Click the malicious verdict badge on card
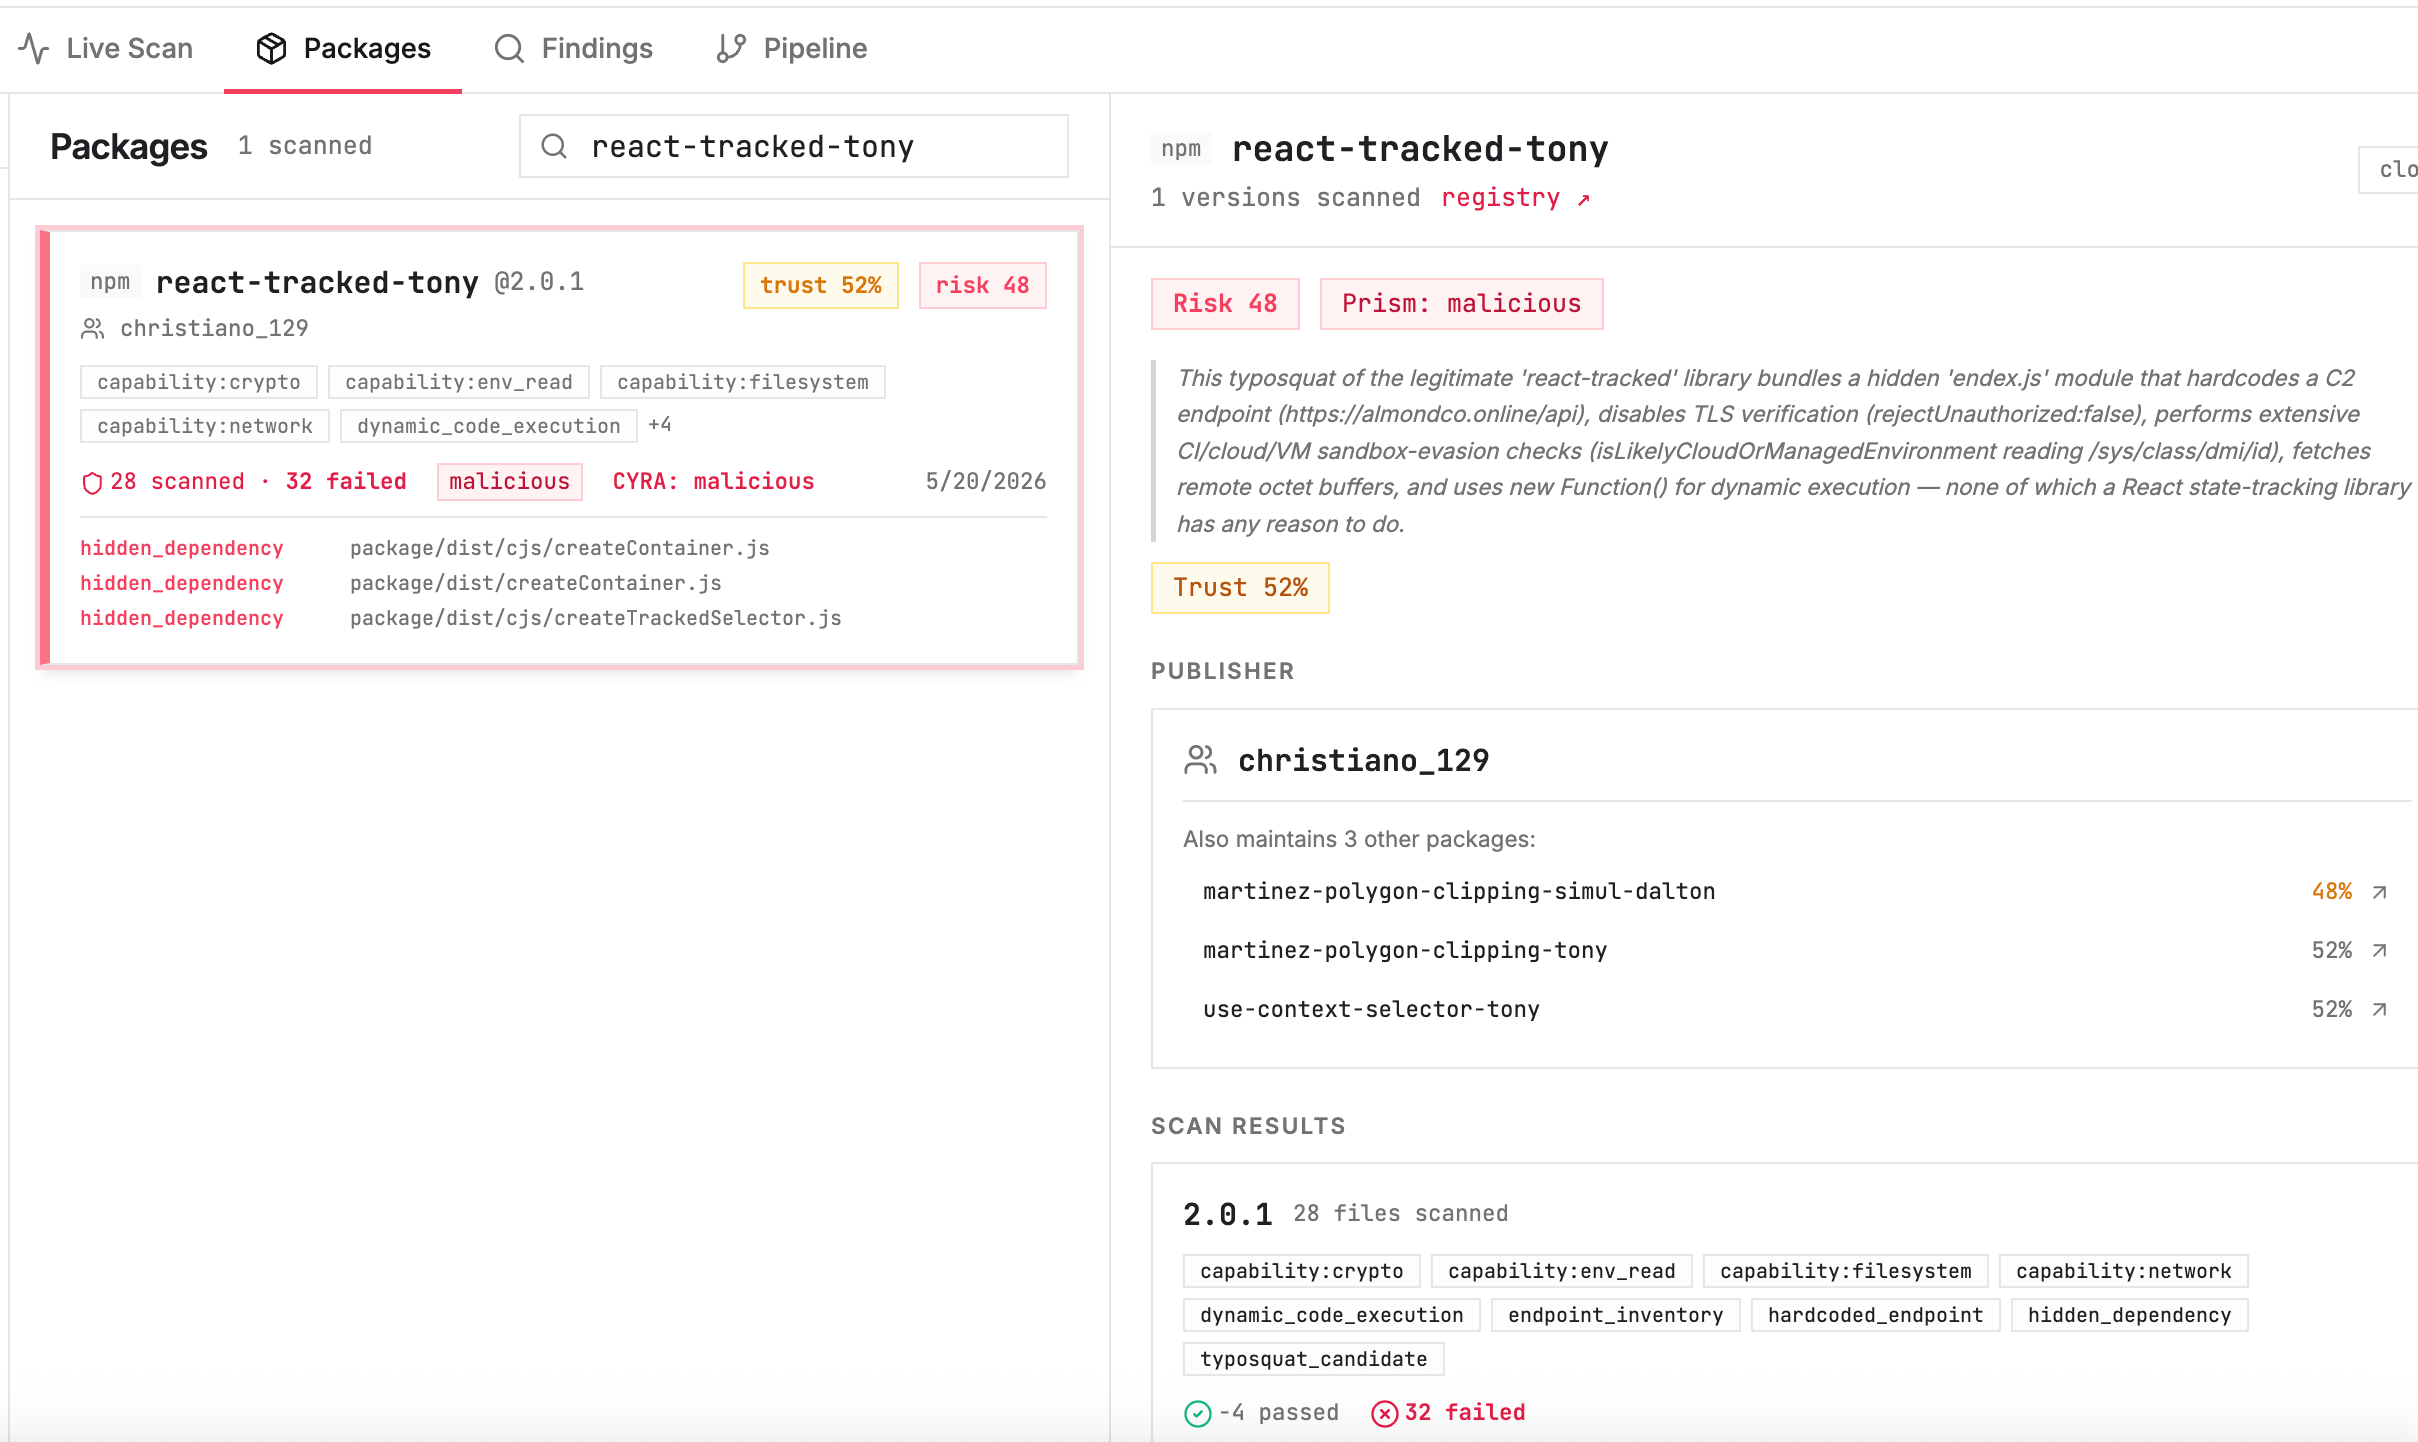This screenshot has height=1442, width=2418. [510, 482]
